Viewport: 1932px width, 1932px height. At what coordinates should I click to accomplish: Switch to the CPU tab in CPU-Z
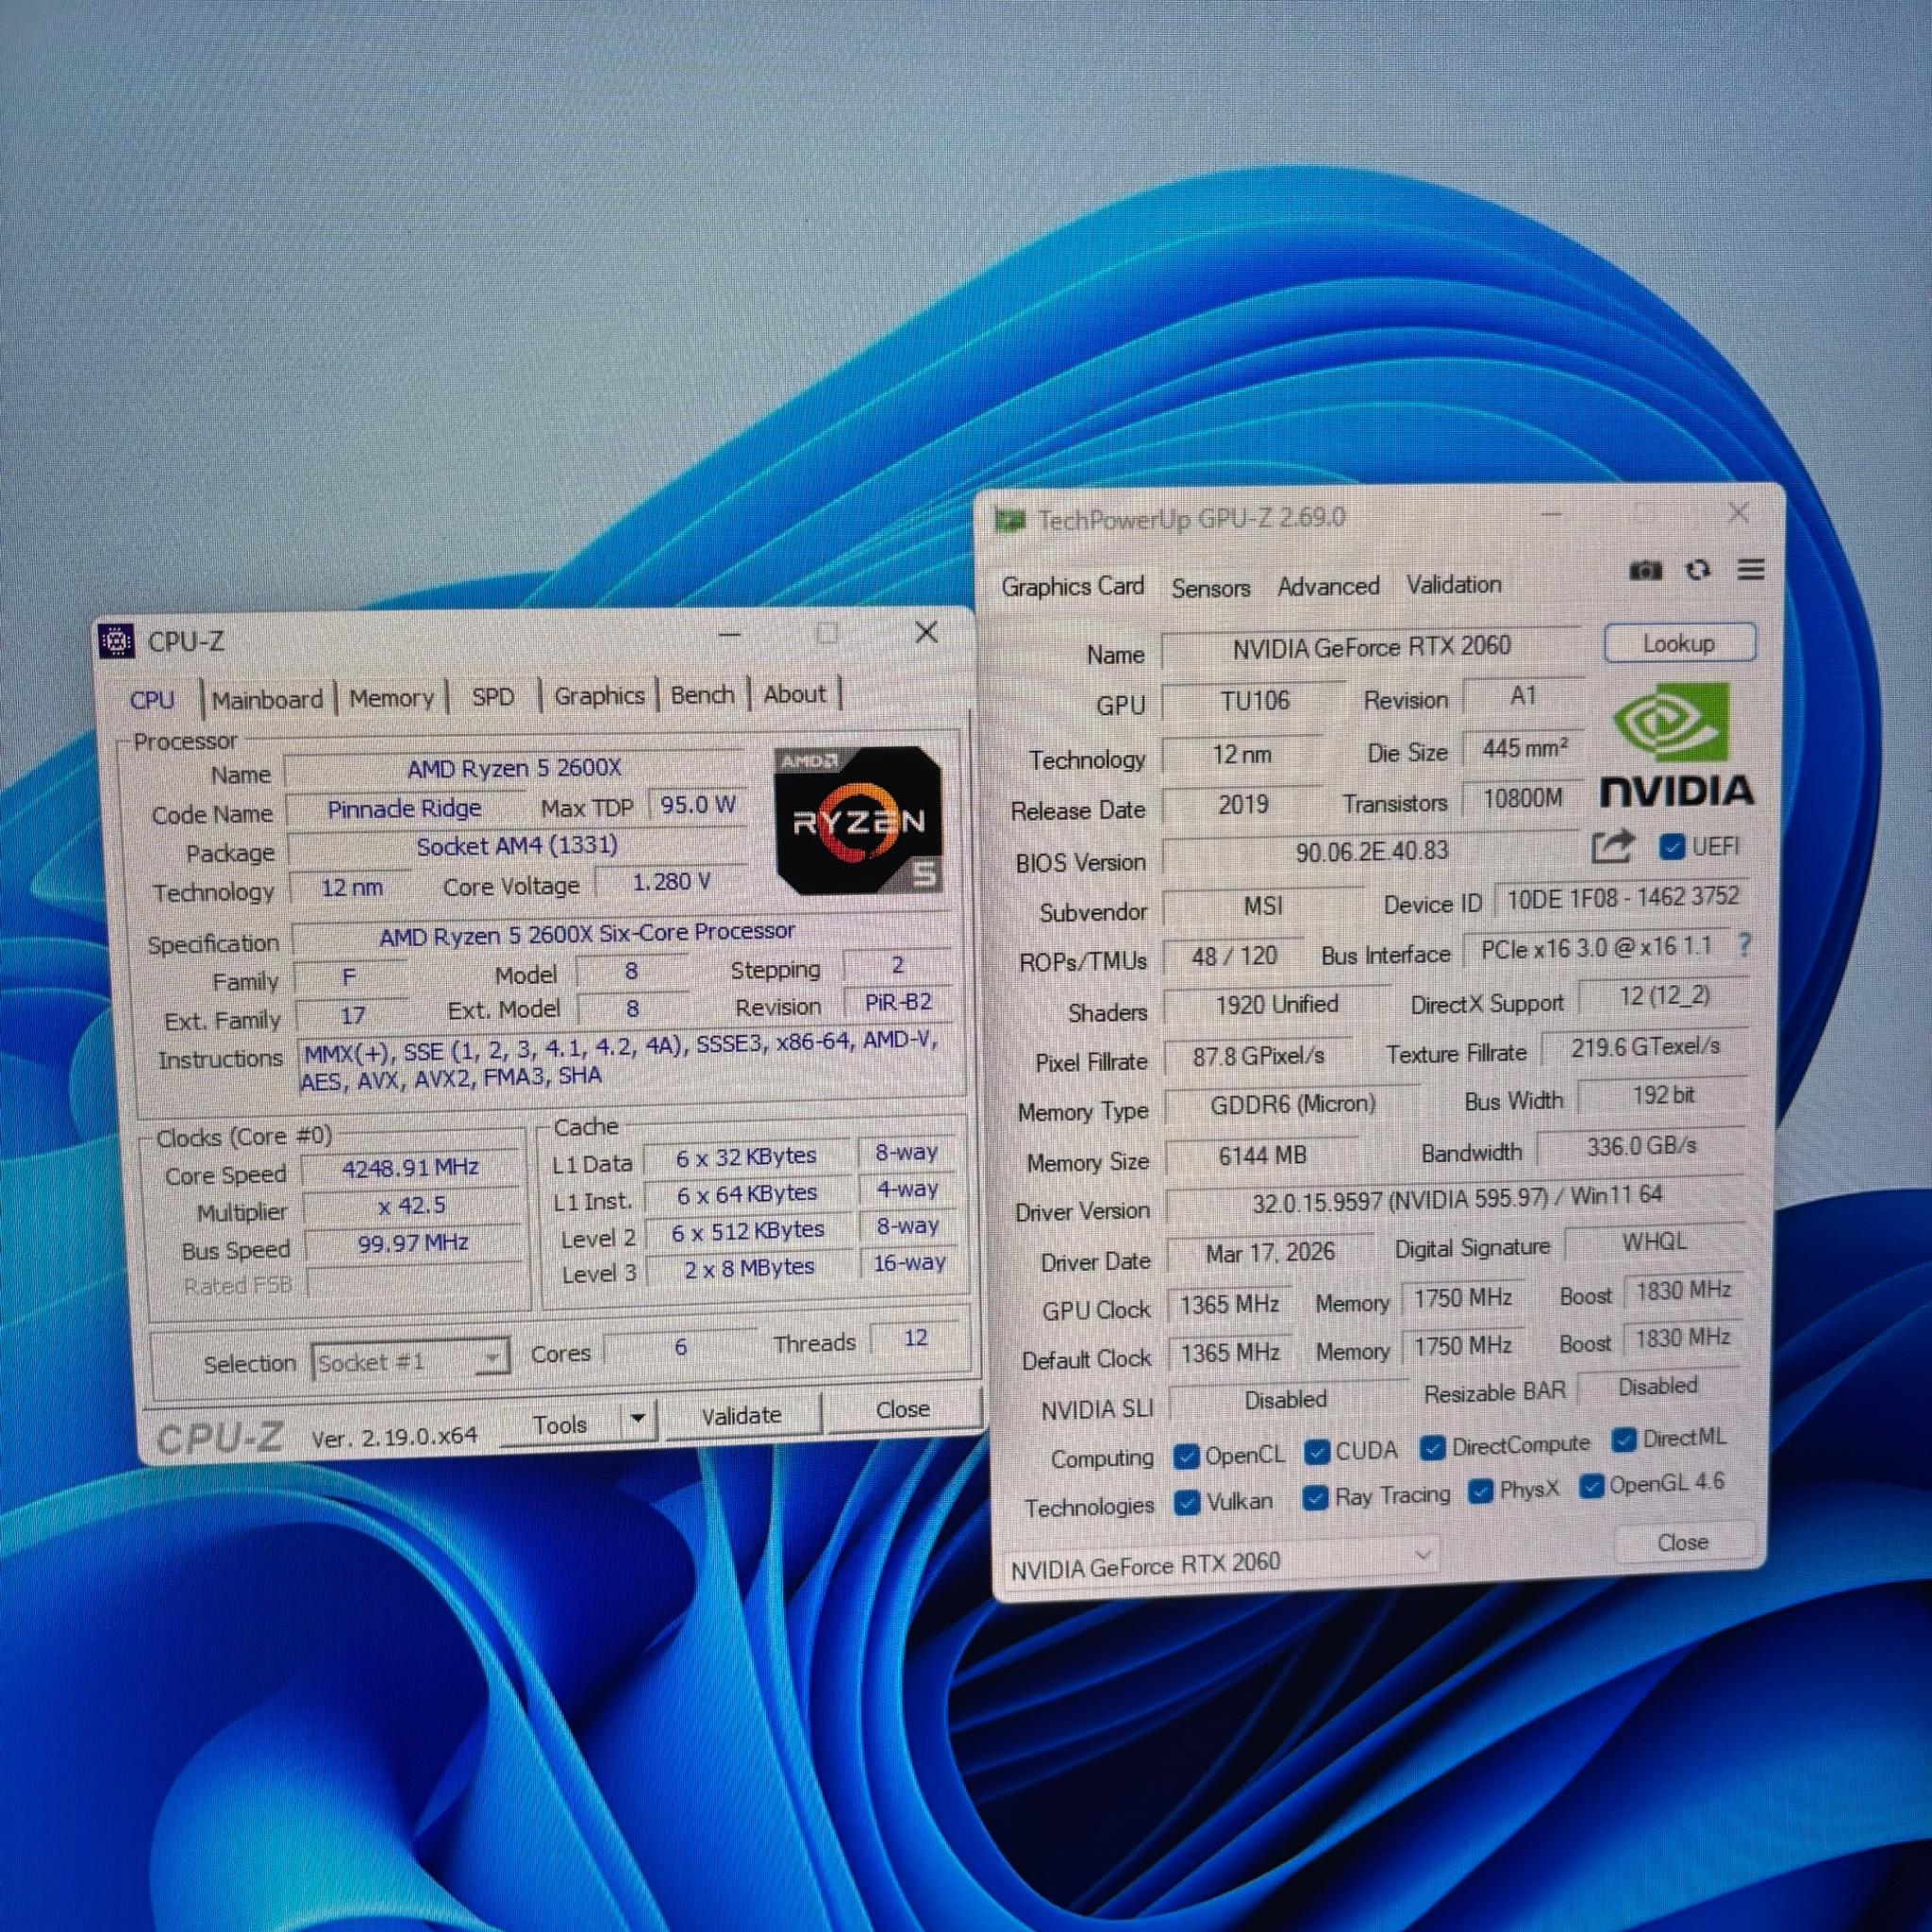[152, 700]
